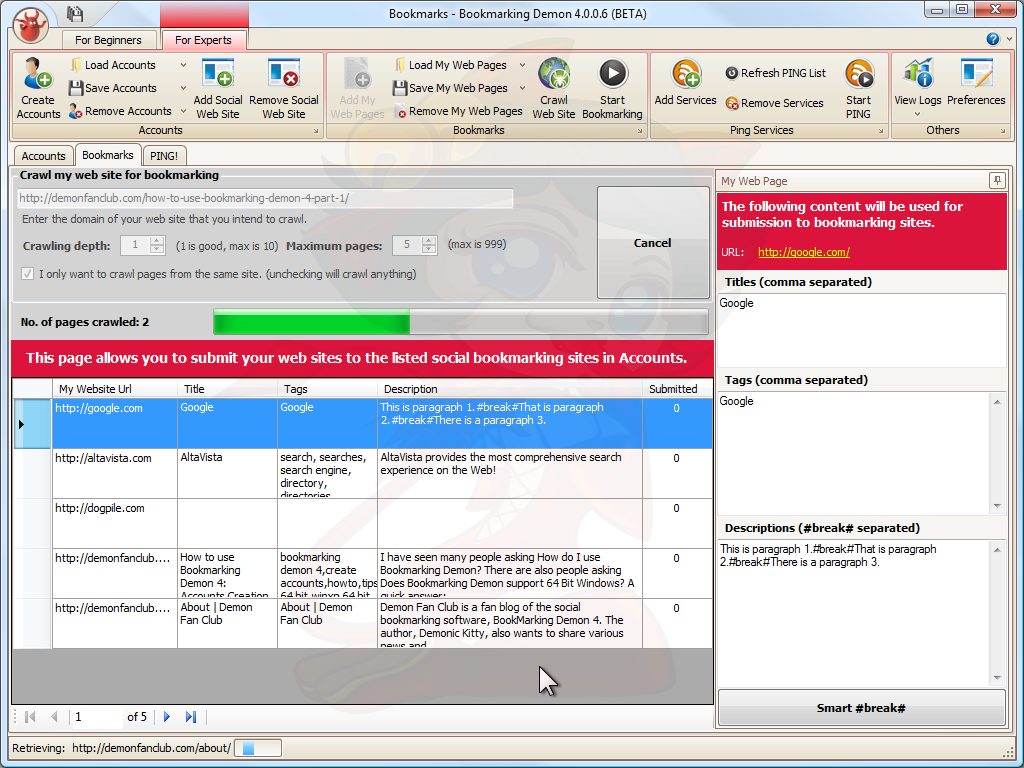
Task: Click the Descriptions text box
Action: (854, 613)
